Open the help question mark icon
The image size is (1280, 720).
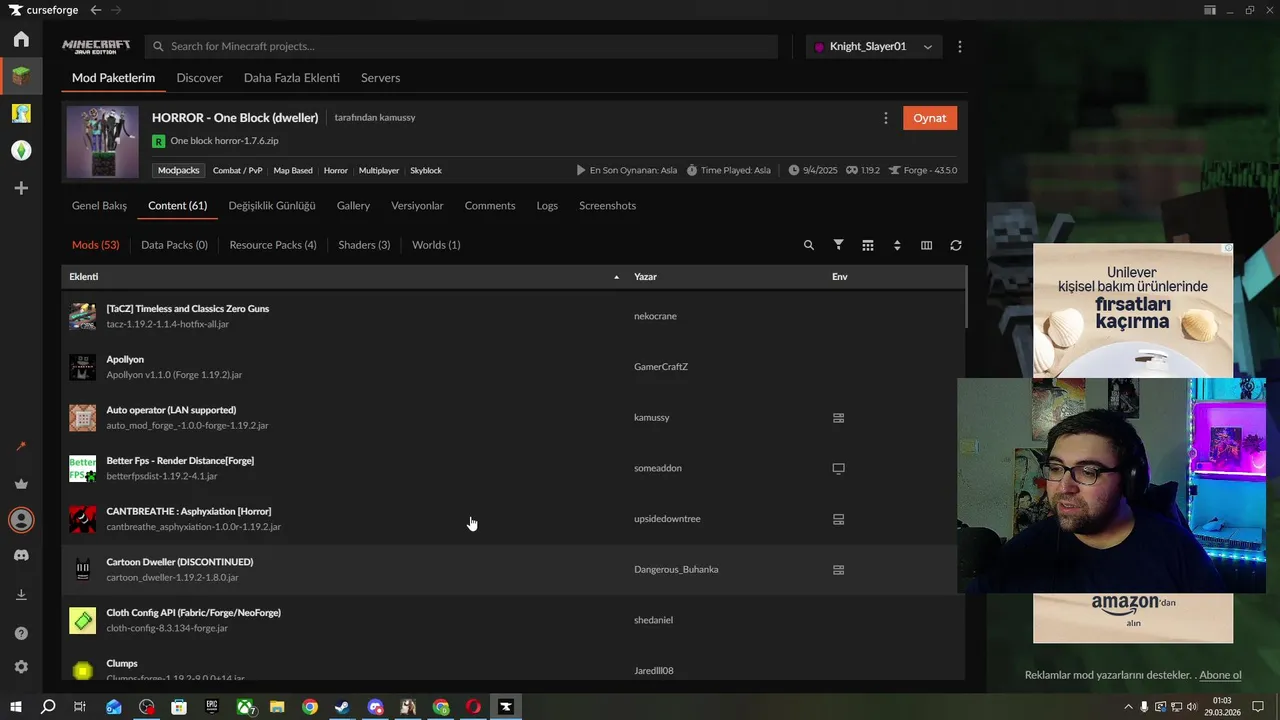21,633
